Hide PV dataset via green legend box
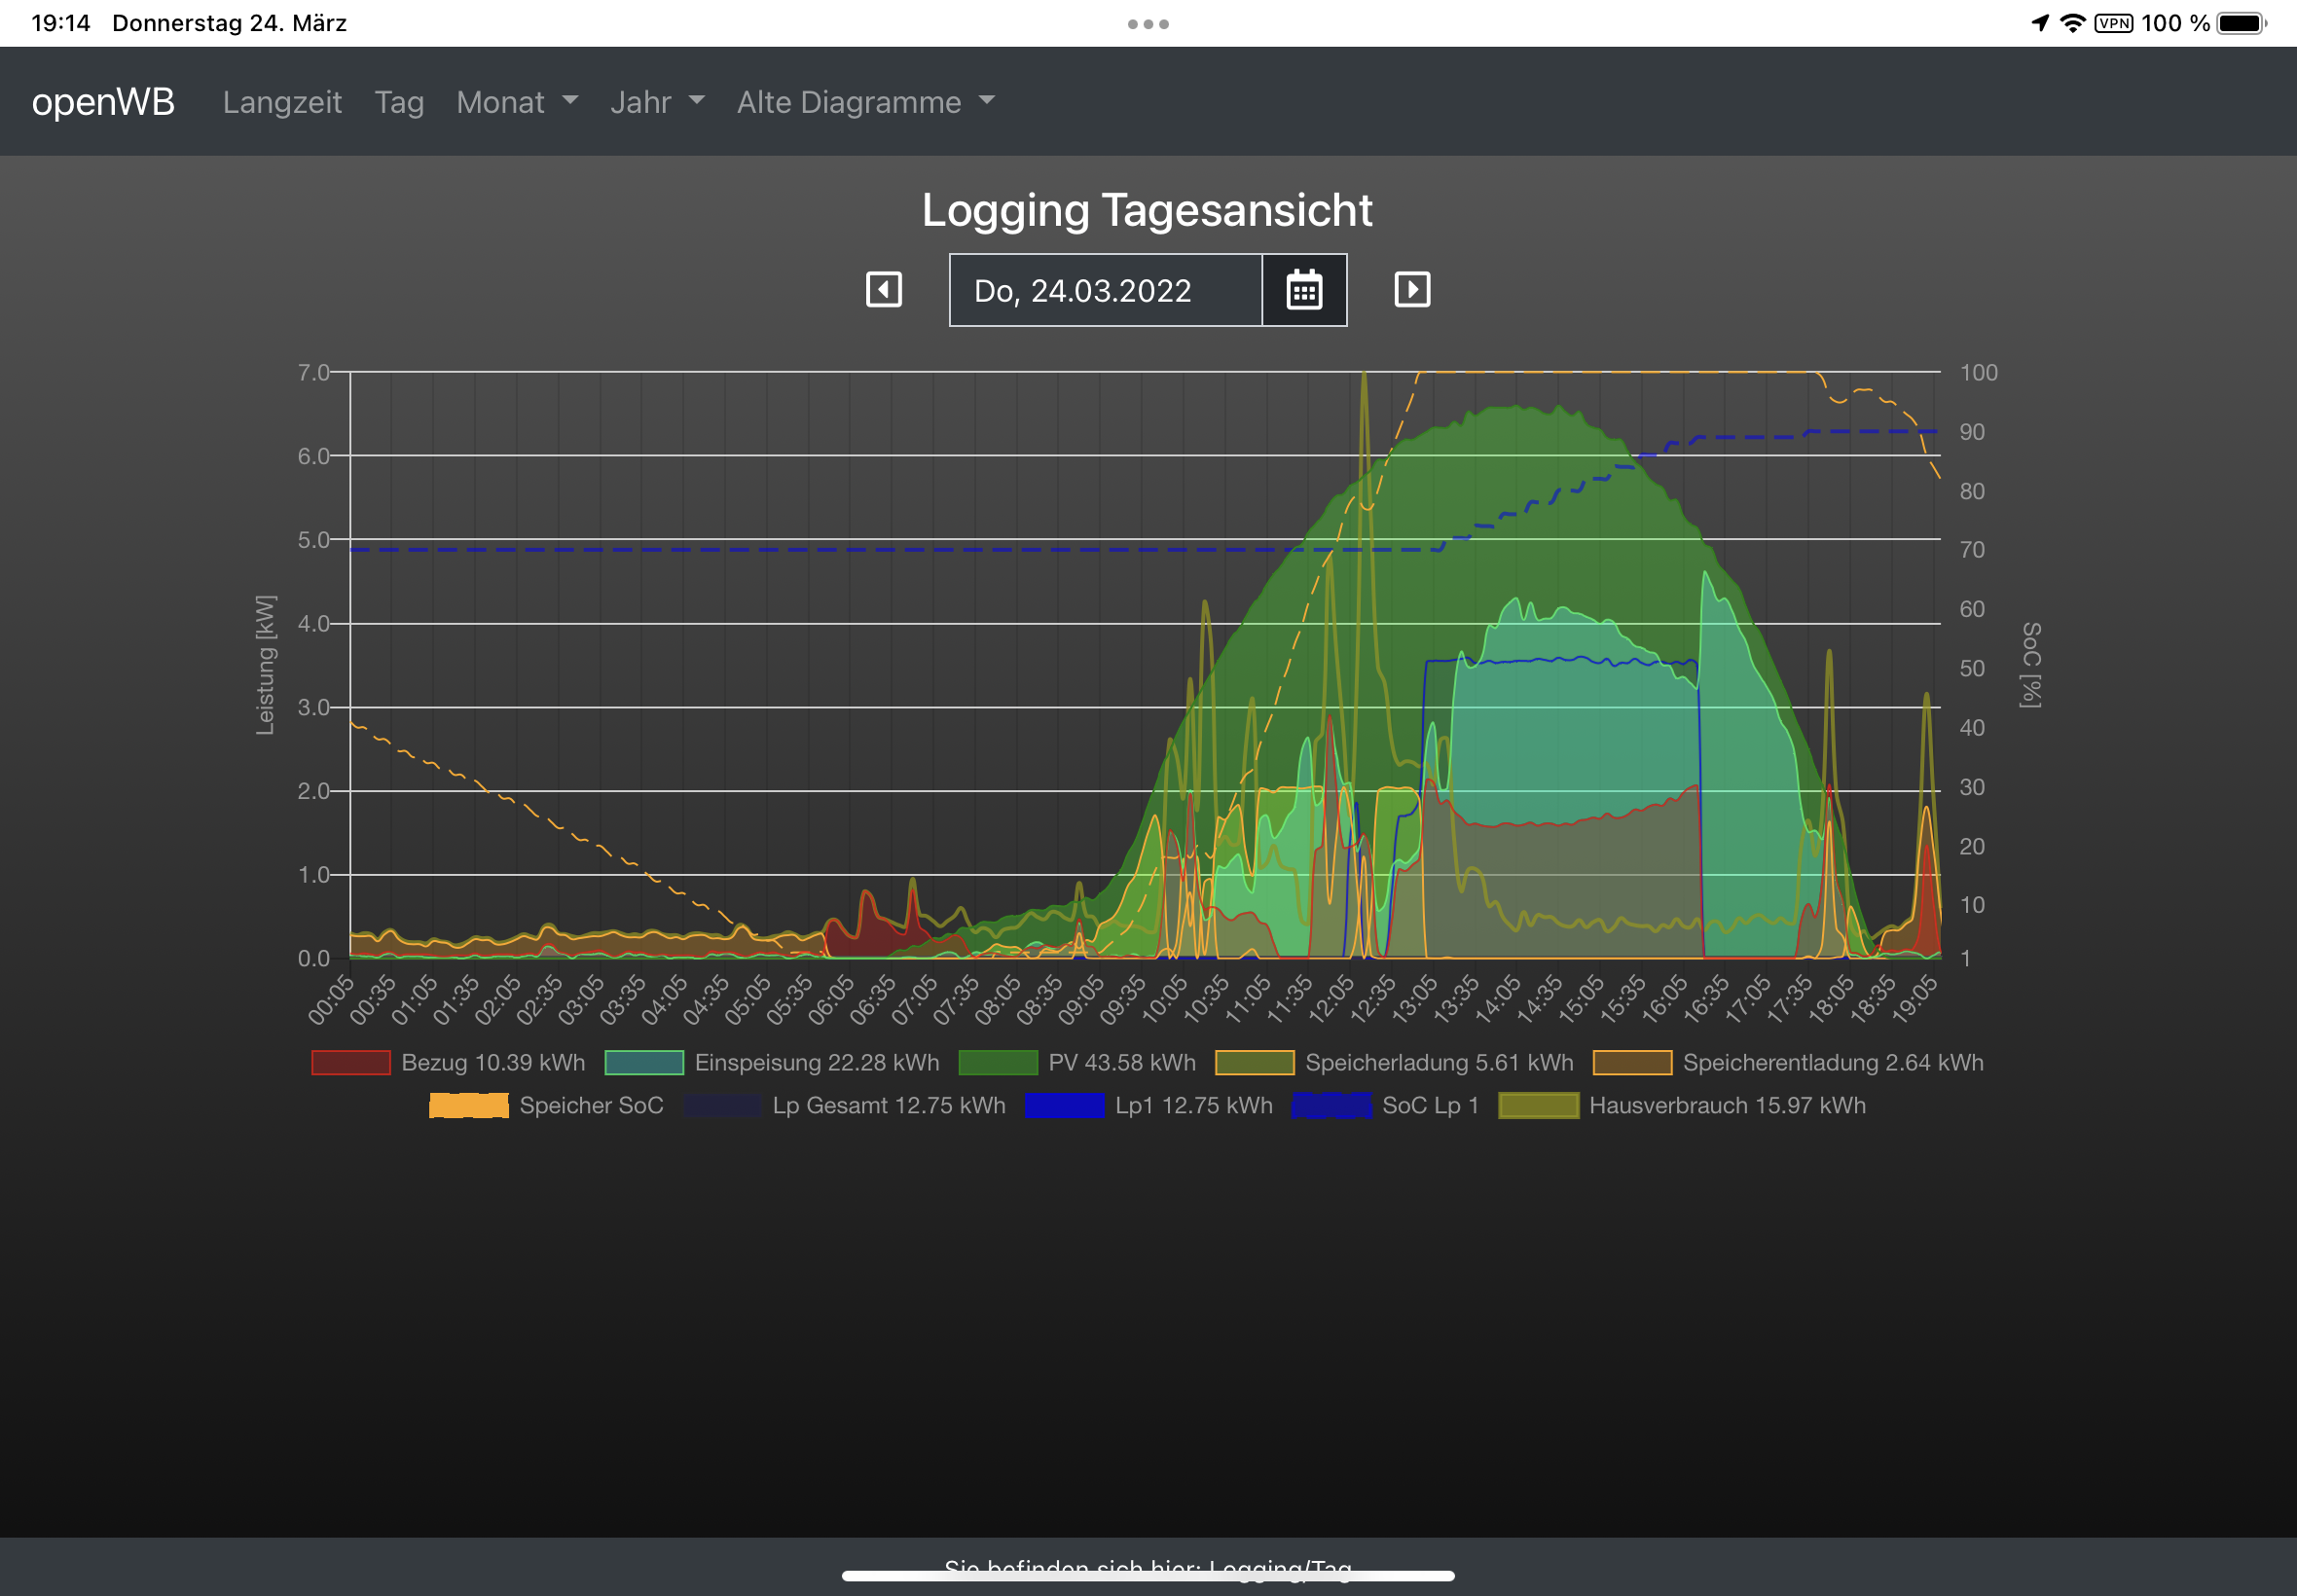 [x=997, y=1062]
